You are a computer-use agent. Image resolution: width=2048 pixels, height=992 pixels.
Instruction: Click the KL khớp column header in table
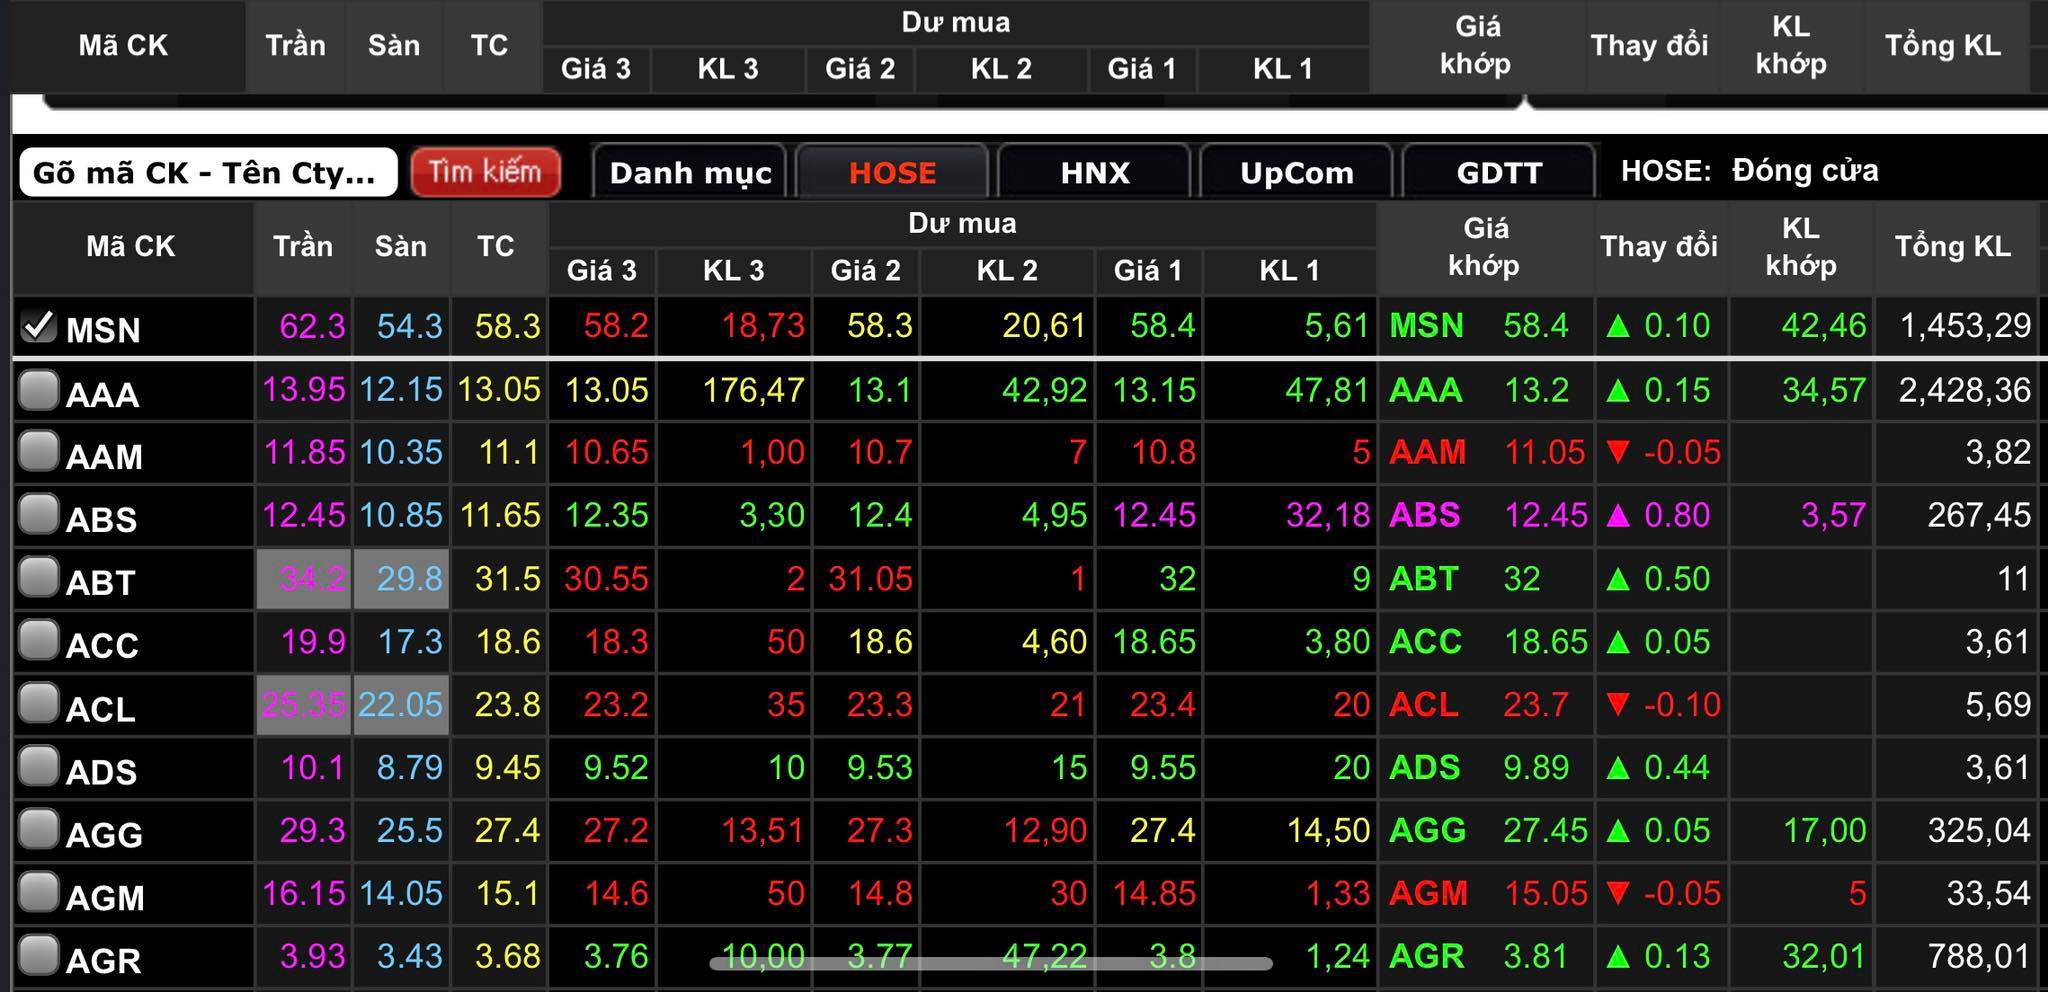(1801, 247)
